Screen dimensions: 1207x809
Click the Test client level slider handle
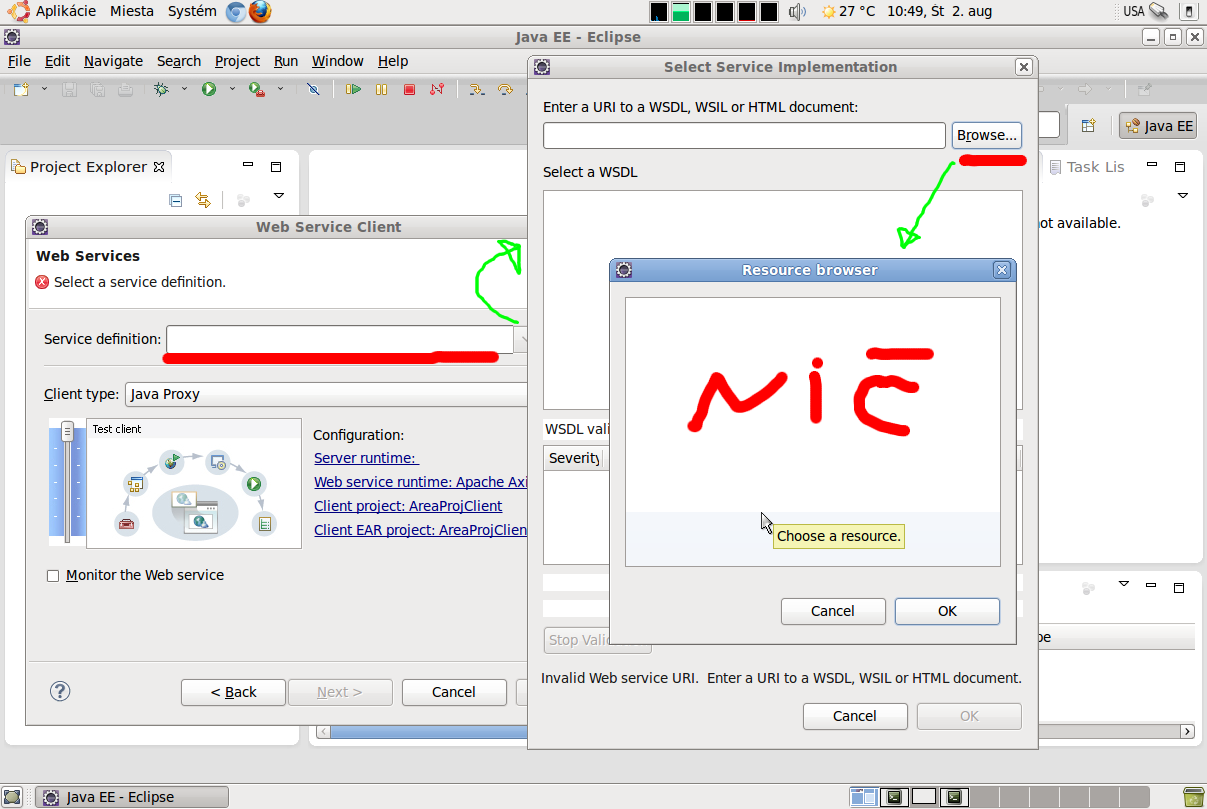tap(67, 431)
